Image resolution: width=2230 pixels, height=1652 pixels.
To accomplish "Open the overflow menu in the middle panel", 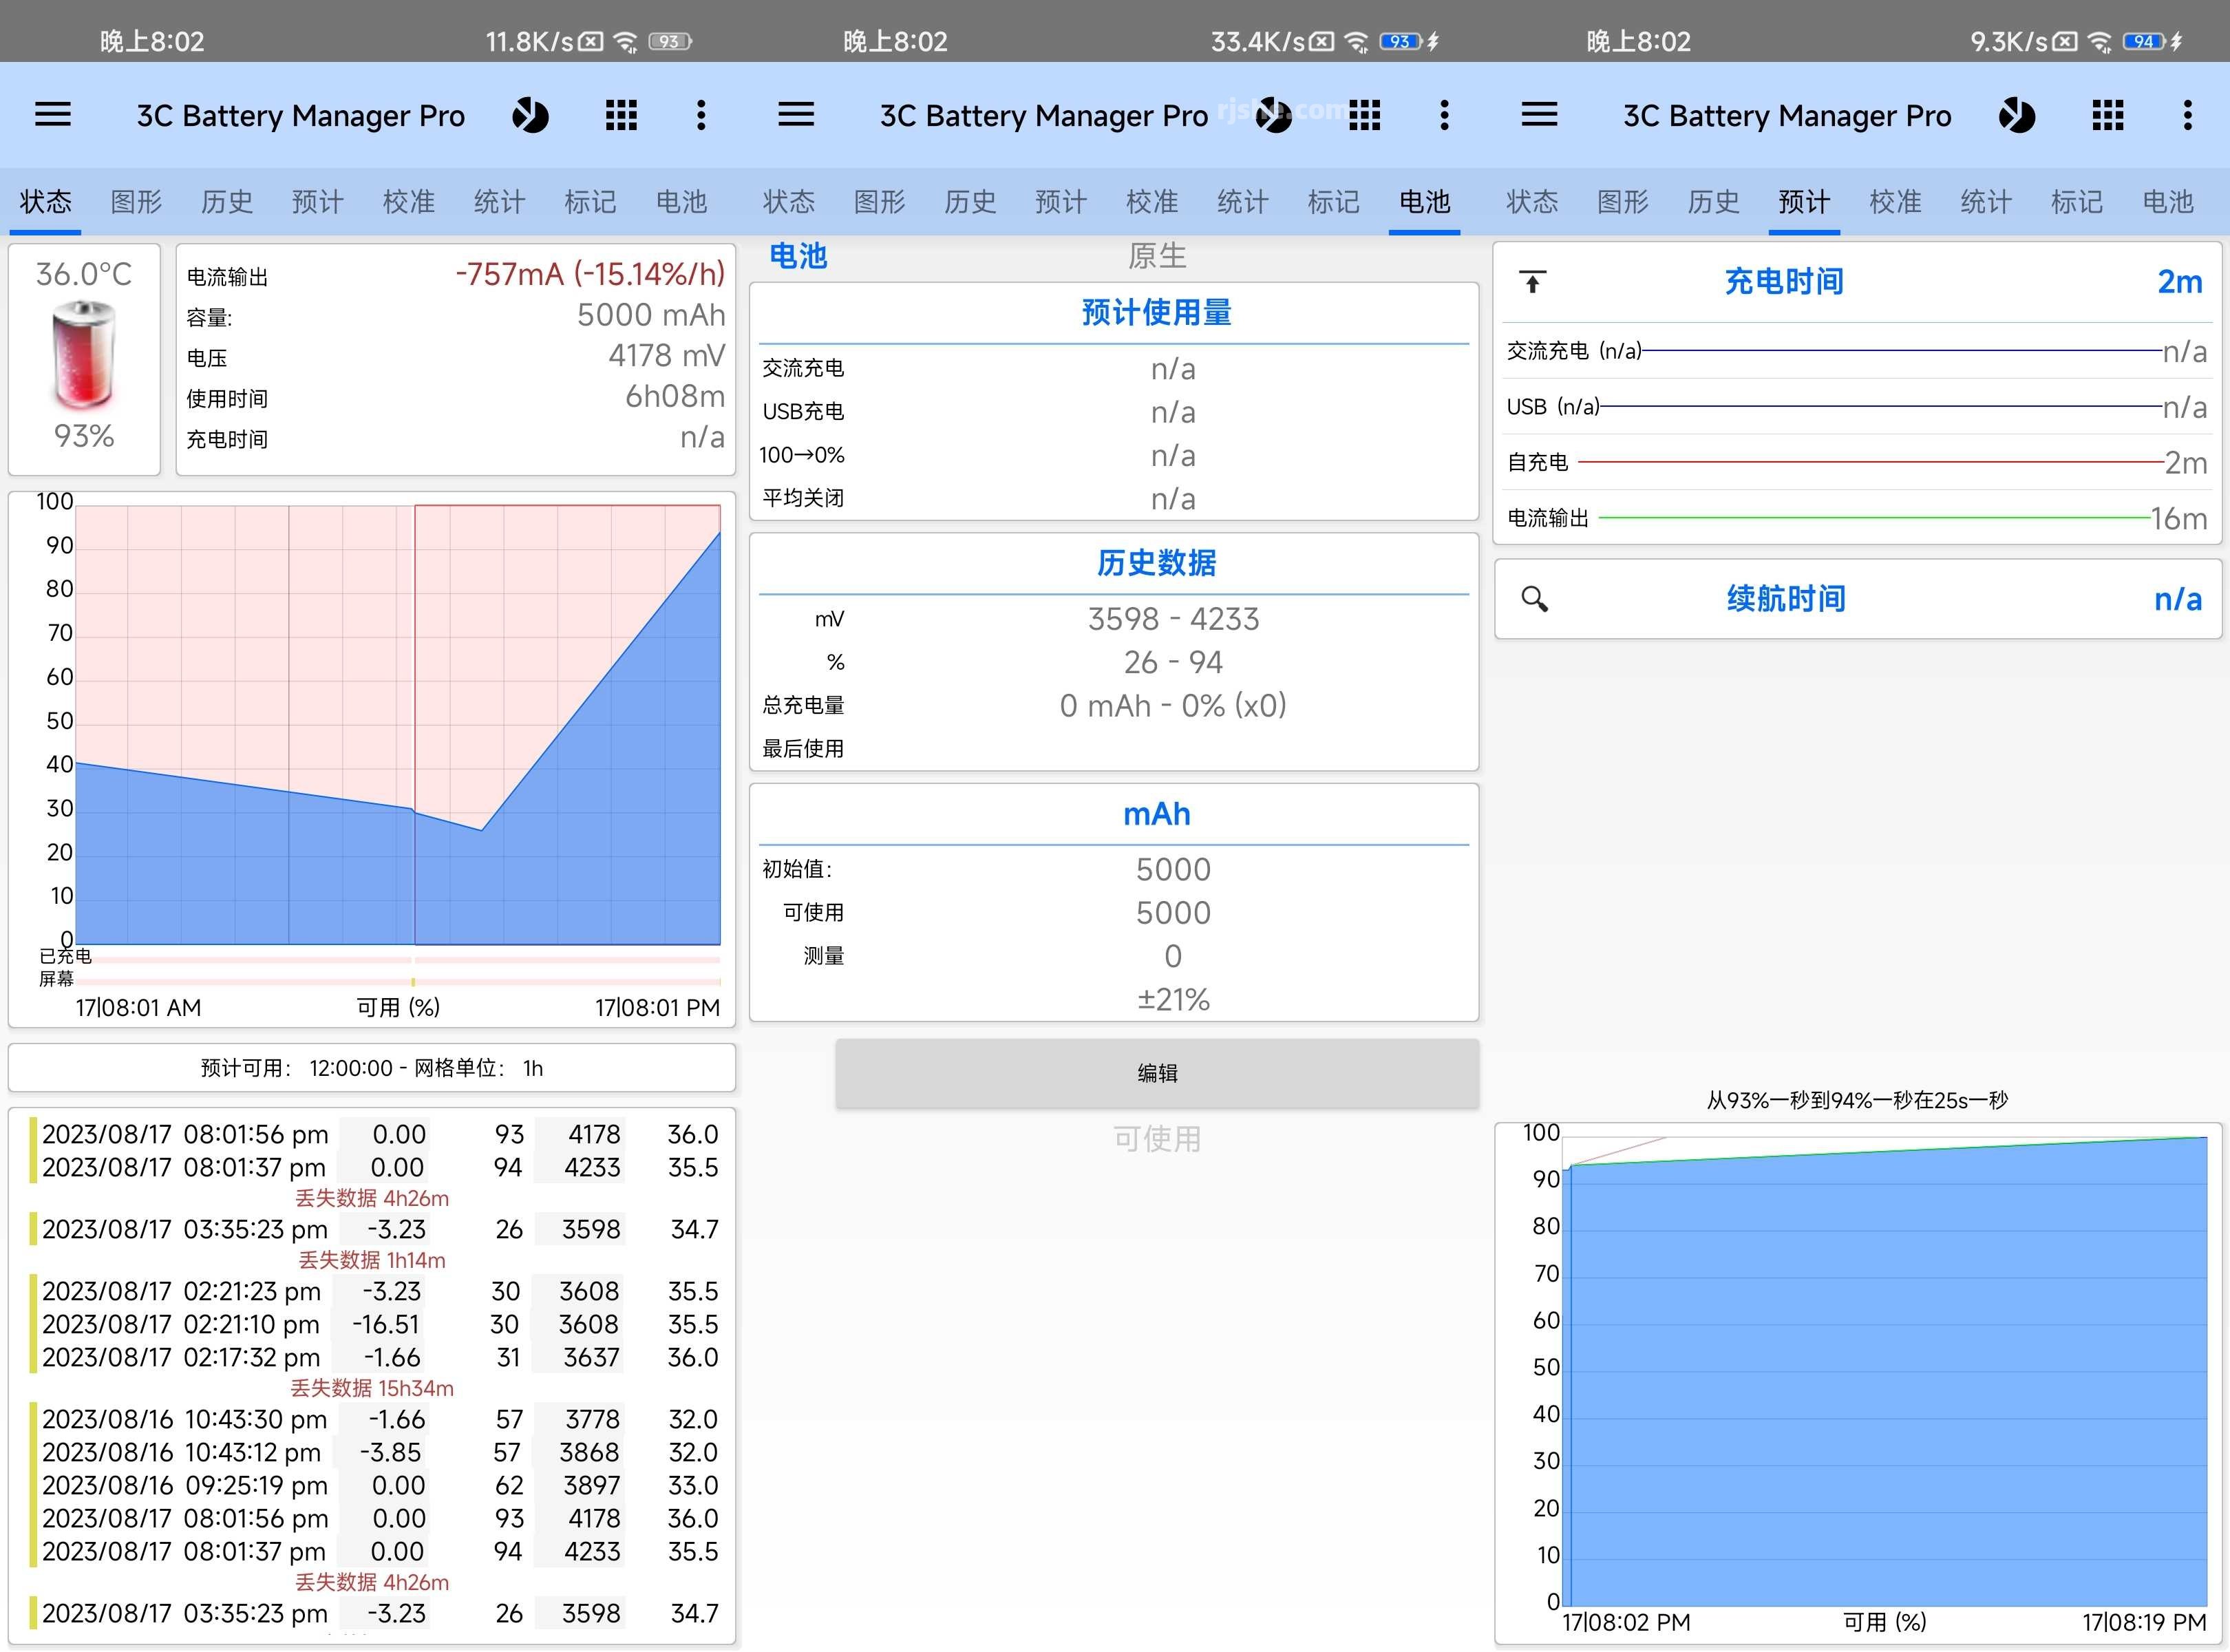I will 1444,115.
